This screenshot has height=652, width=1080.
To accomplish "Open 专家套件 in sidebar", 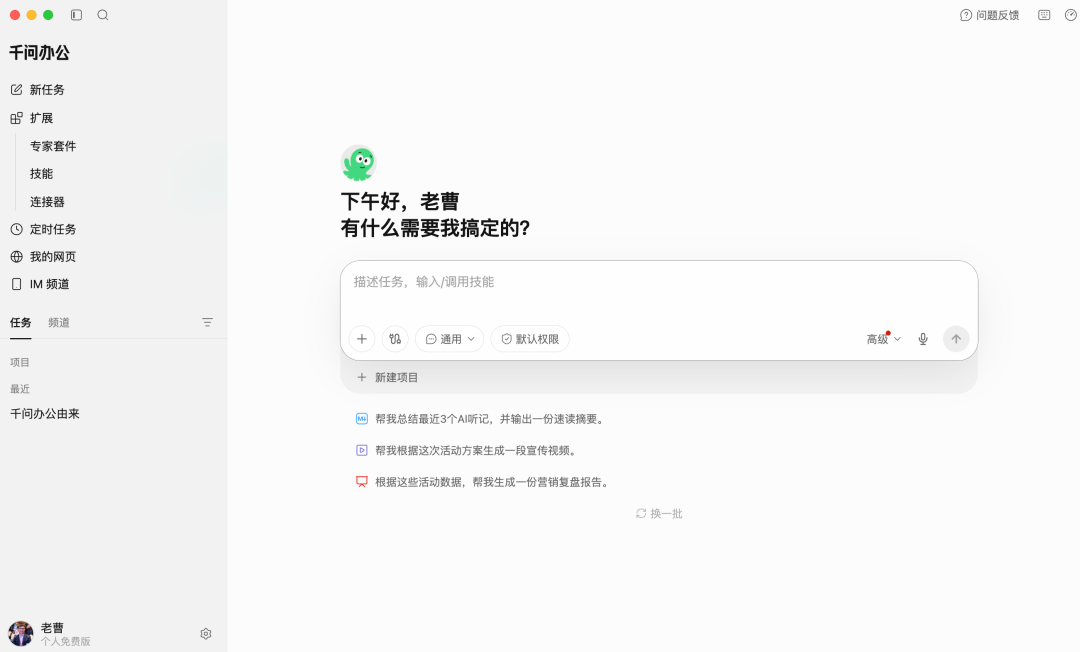I will click(53, 146).
